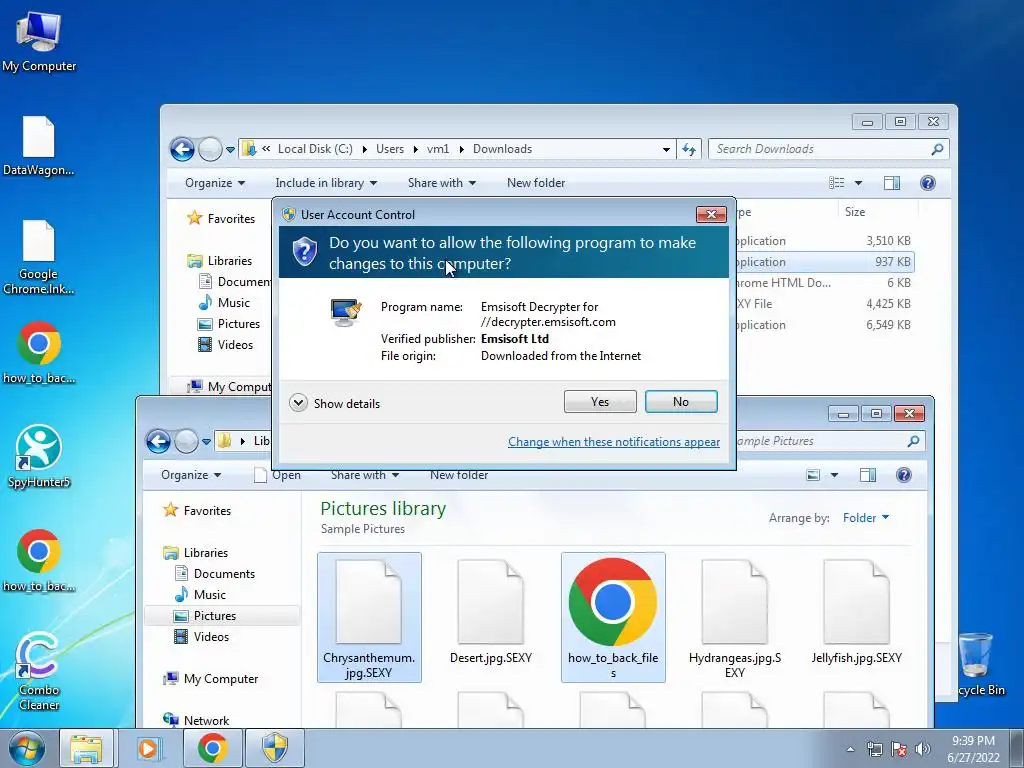The image size is (1024, 768).
Task: Go back in the Downloads window
Action: [x=182, y=150]
